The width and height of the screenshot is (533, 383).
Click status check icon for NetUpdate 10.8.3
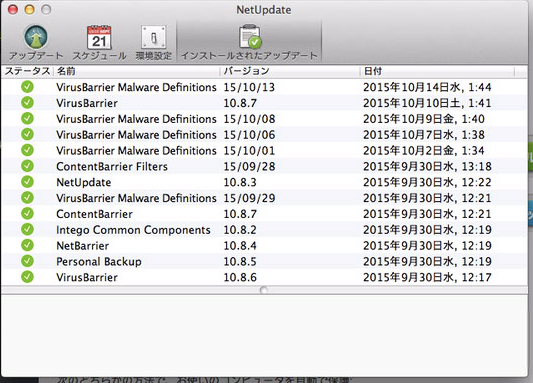[27, 182]
